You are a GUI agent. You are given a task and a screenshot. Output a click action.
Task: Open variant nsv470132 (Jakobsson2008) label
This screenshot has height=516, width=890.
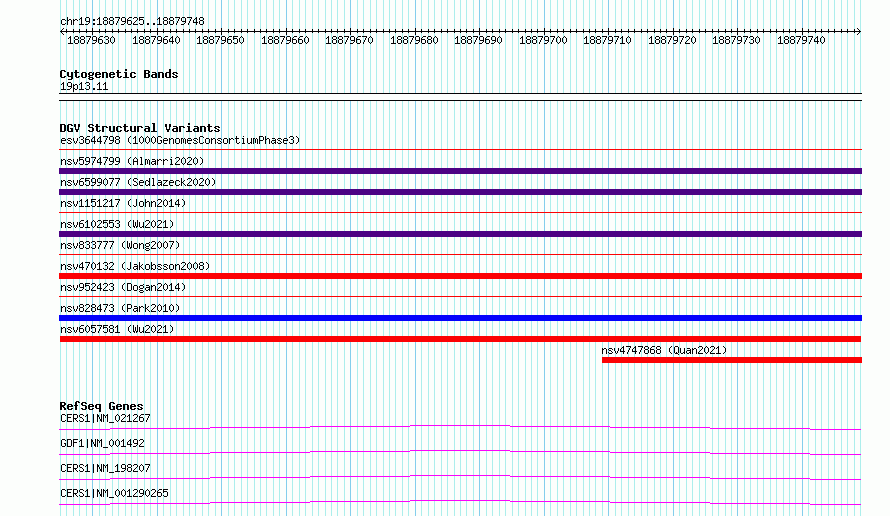[135, 266]
